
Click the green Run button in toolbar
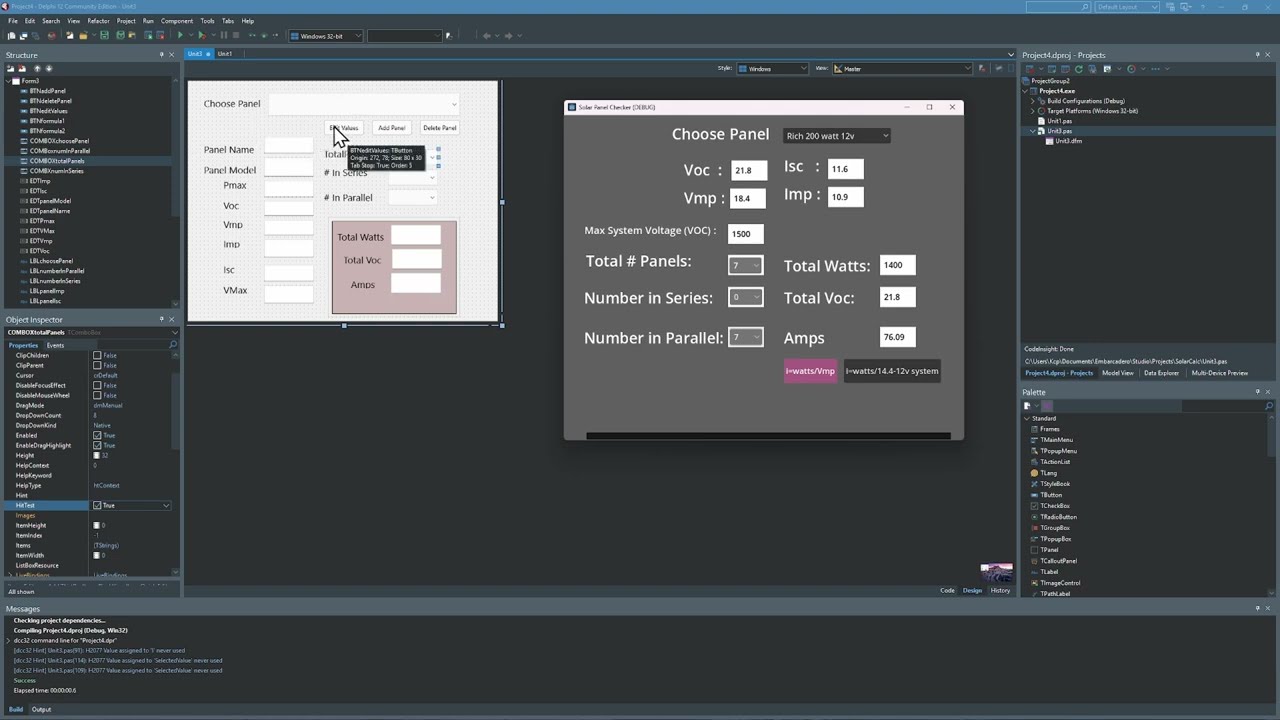click(180, 35)
